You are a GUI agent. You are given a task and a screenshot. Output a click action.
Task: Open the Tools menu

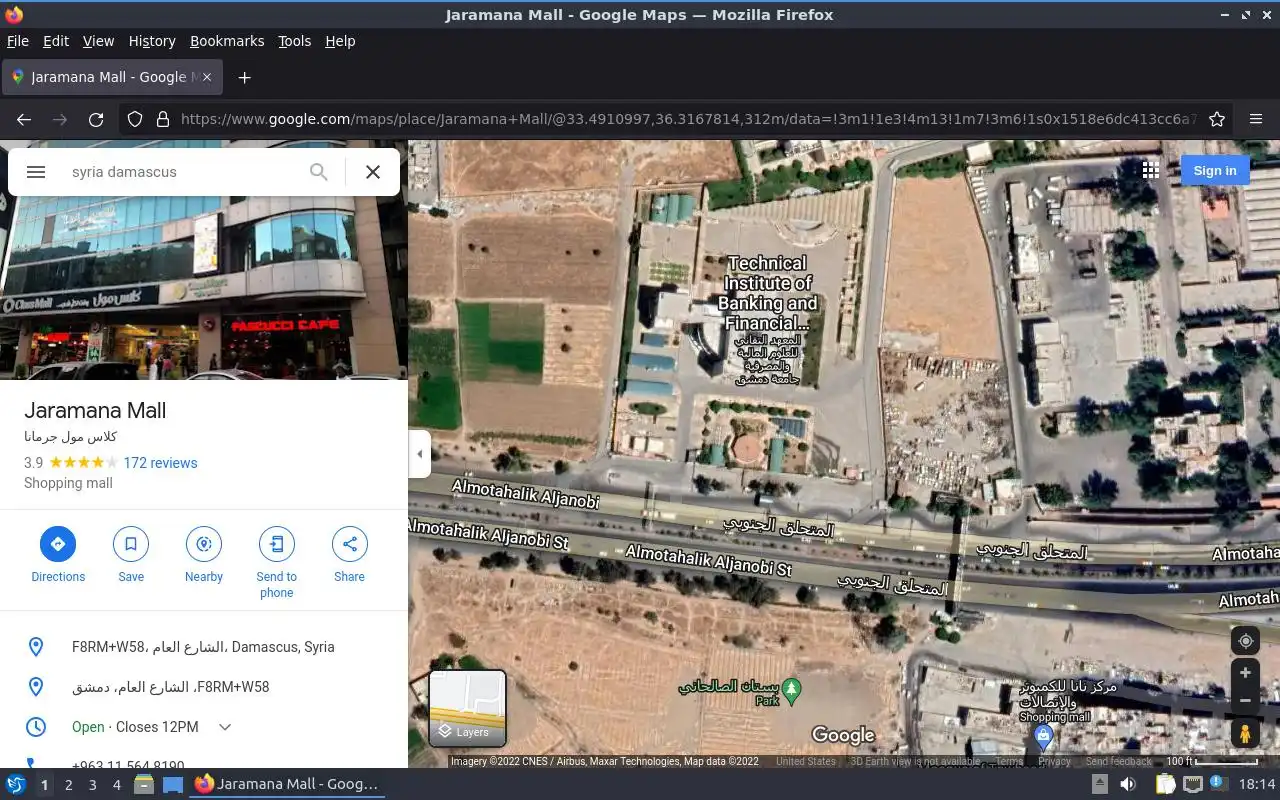(294, 41)
